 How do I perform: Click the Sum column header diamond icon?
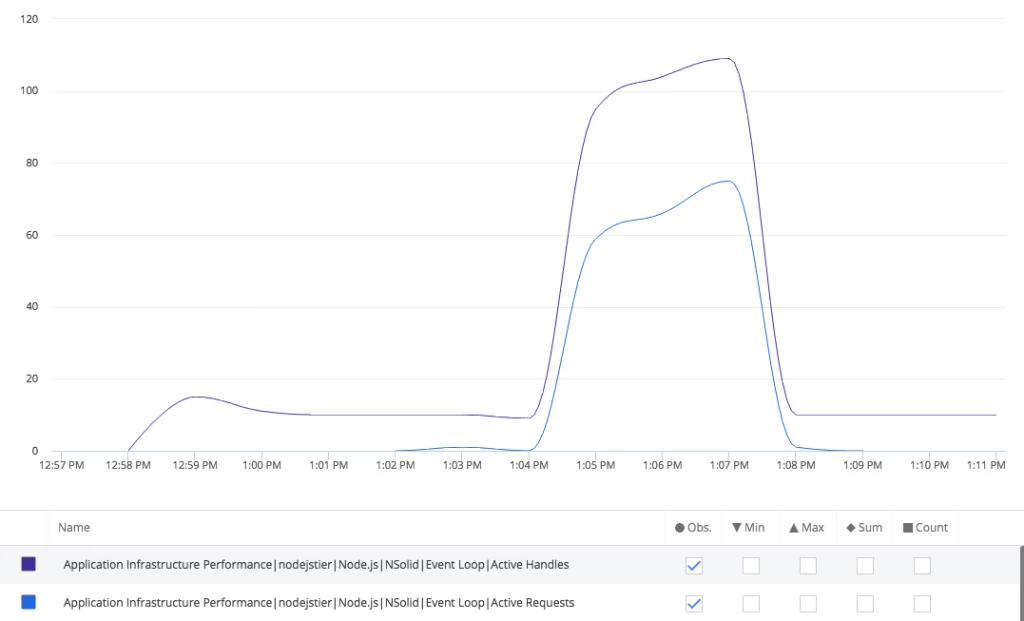coord(851,527)
